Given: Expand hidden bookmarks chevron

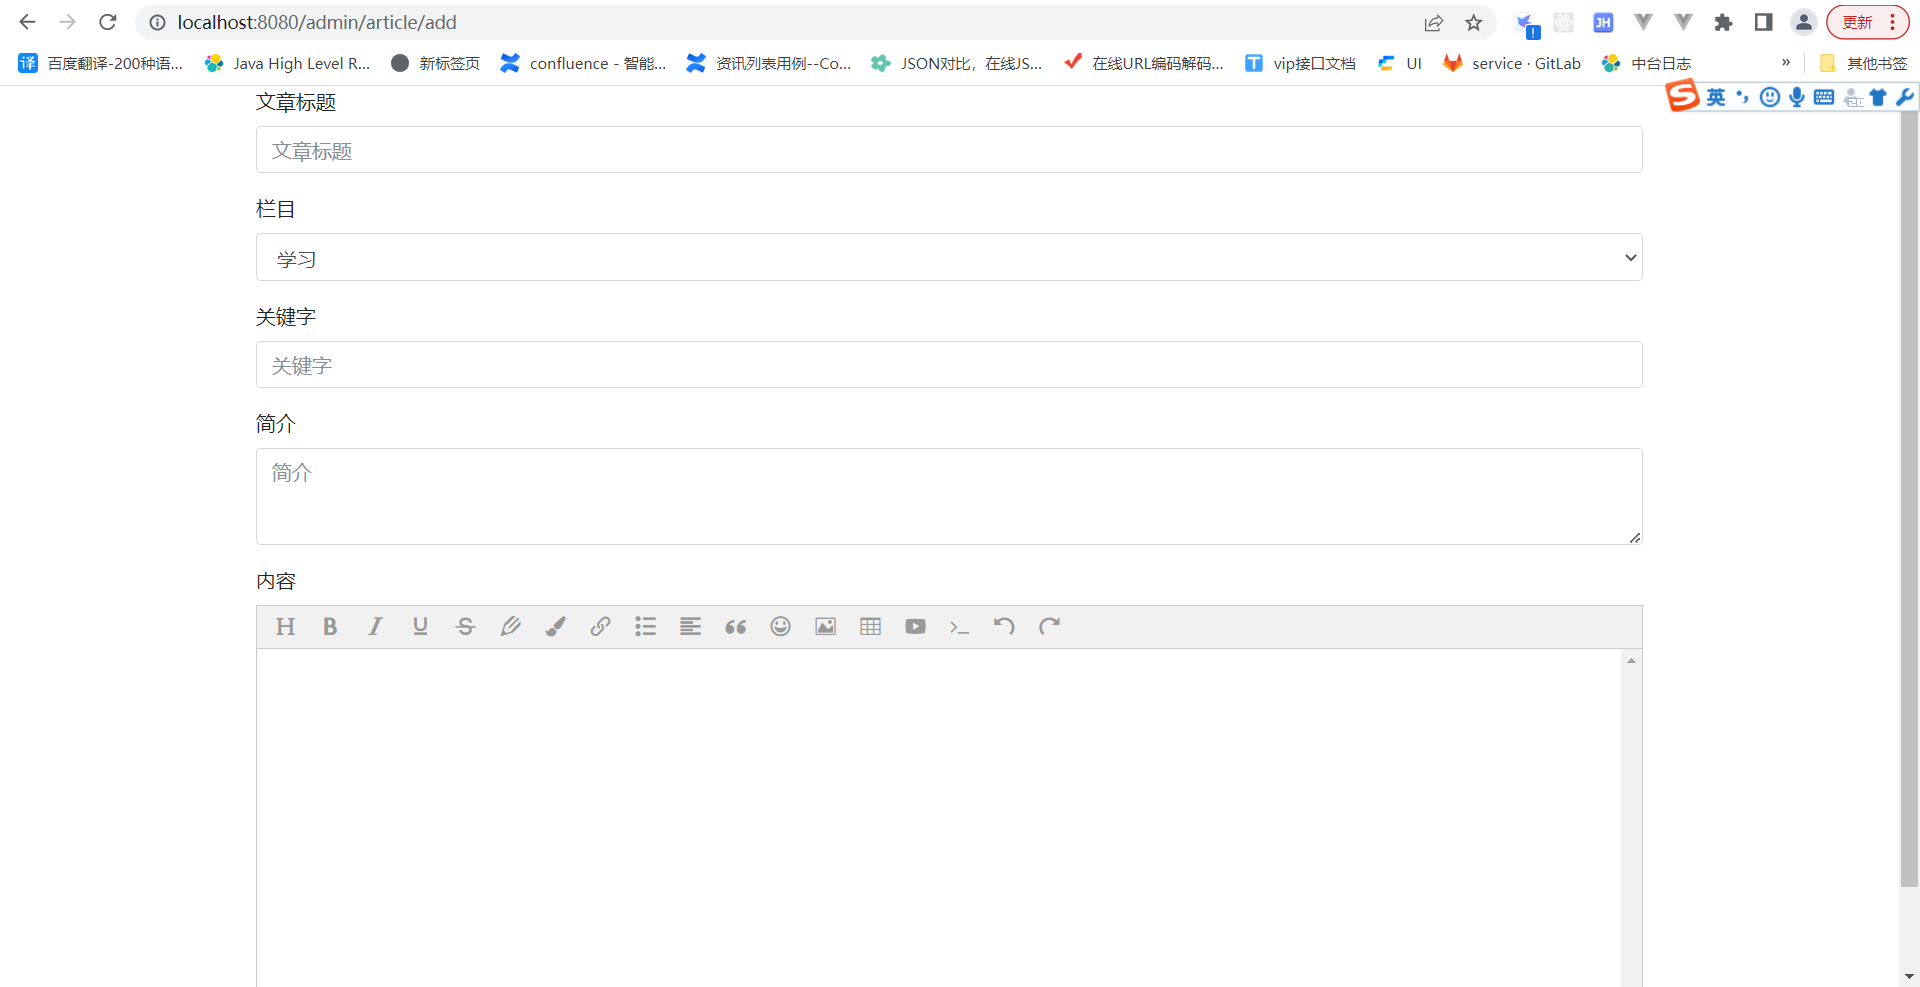Looking at the screenshot, I should pos(1786,62).
